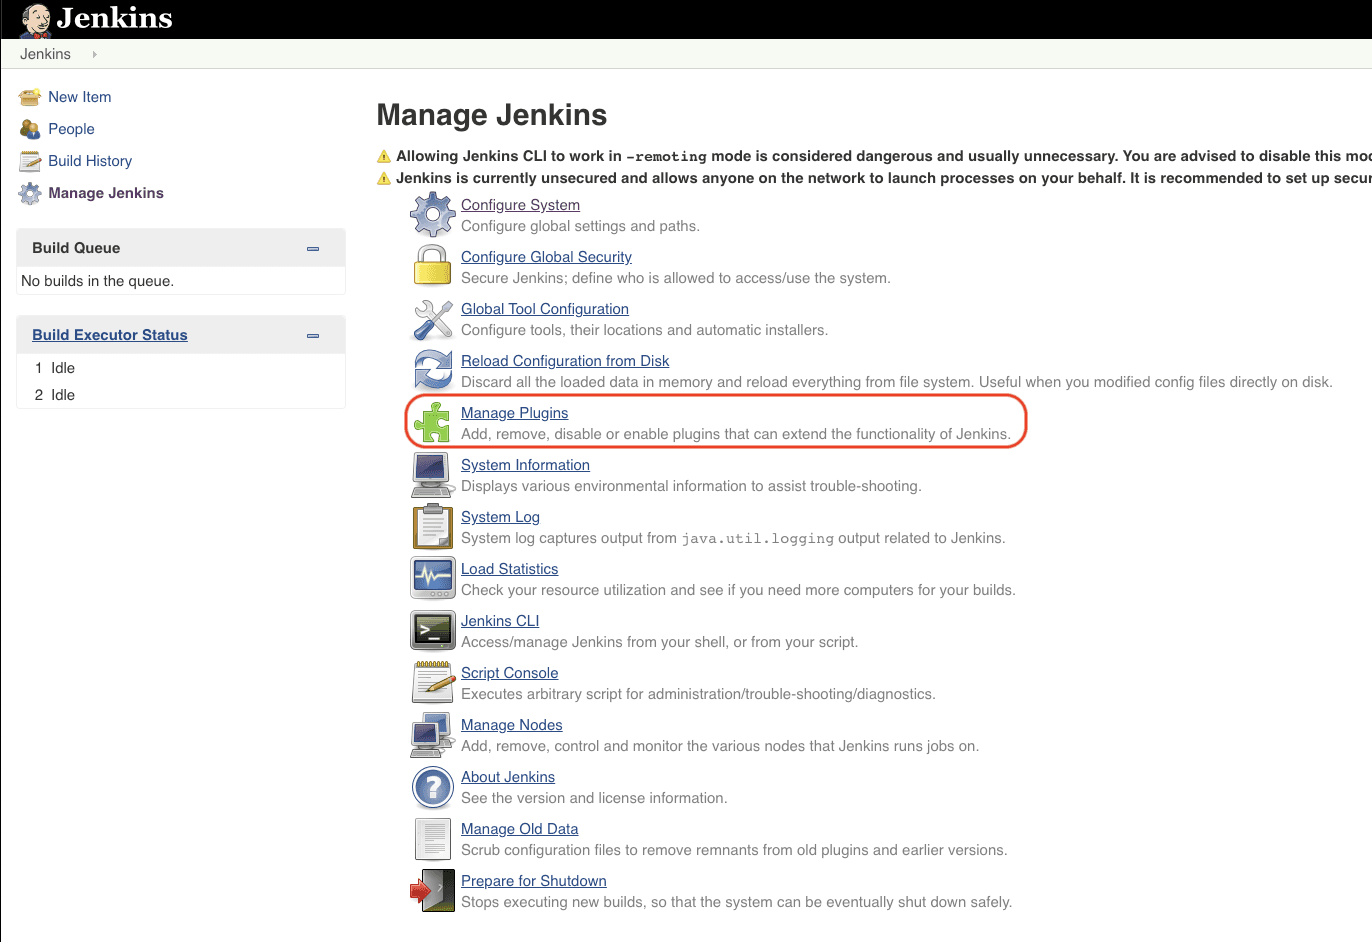Open the Manage Plugins link
The image size is (1372, 942).
pyautogui.click(x=514, y=413)
